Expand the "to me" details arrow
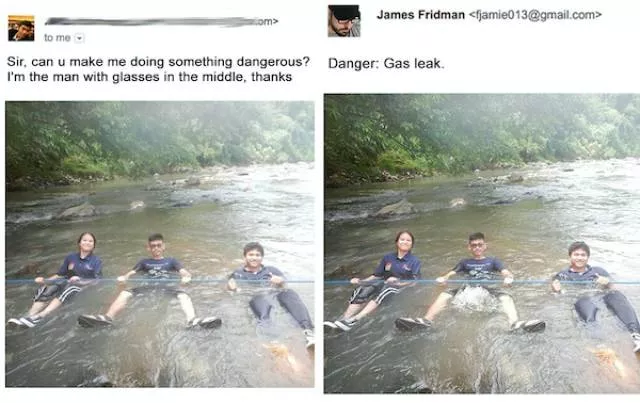 pyautogui.click(x=80, y=38)
